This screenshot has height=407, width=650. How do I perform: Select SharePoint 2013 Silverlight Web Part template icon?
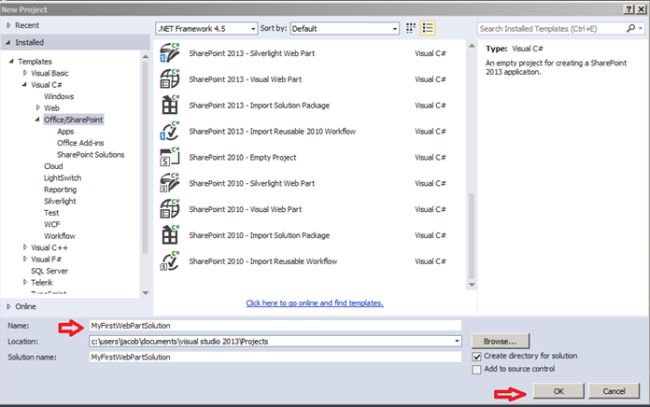pyautogui.click(x=170, y=53)
